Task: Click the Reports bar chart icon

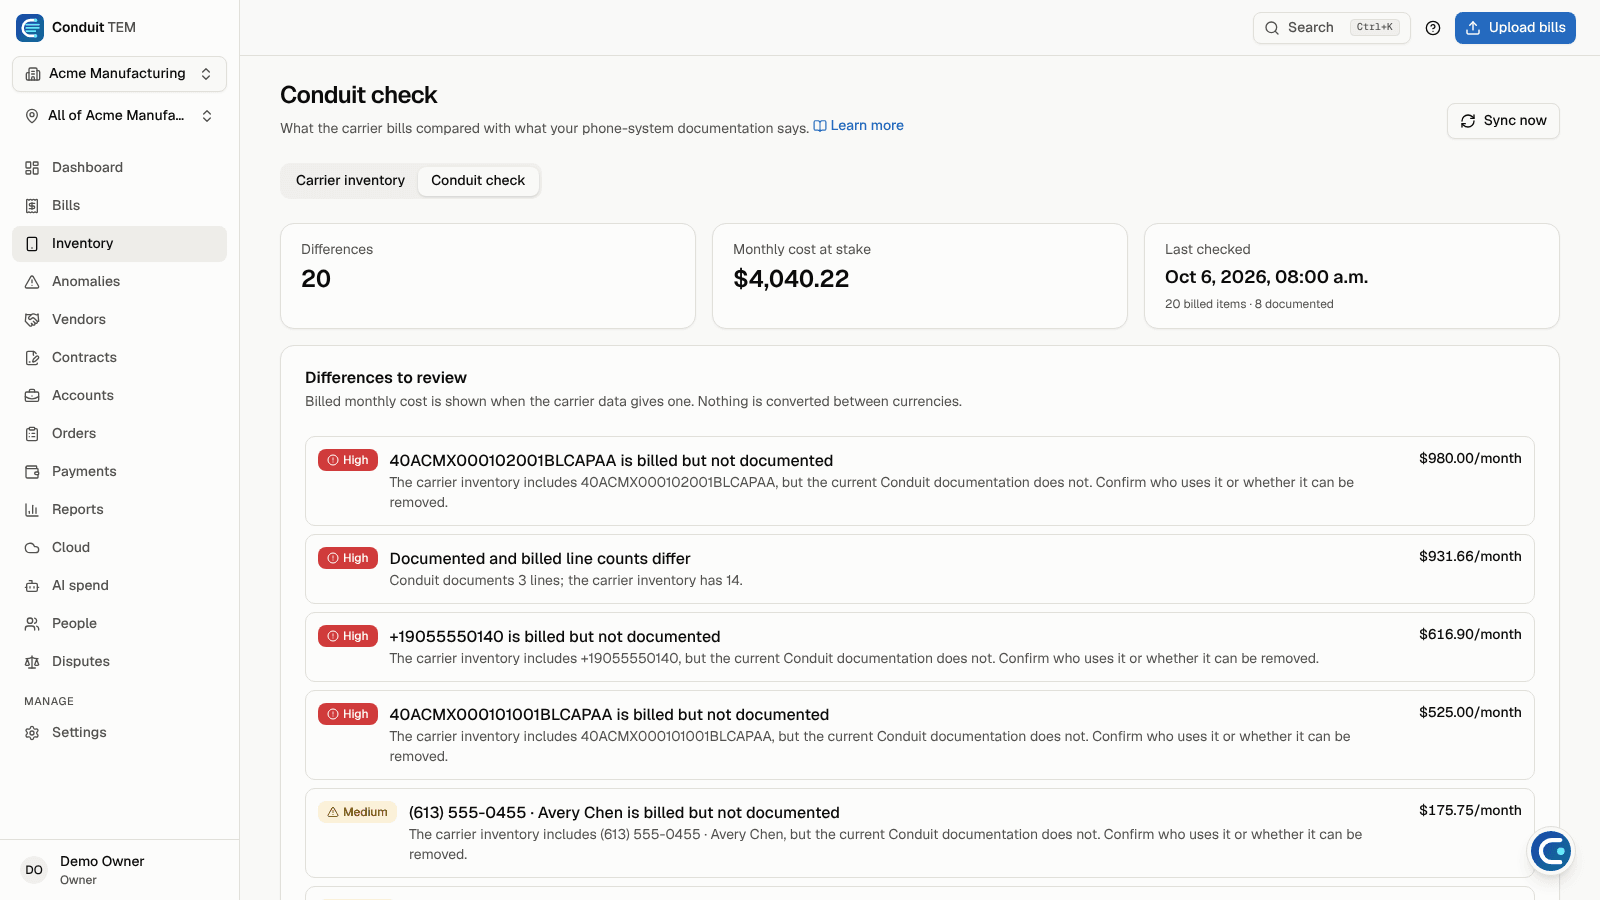Action: (32, 510)
